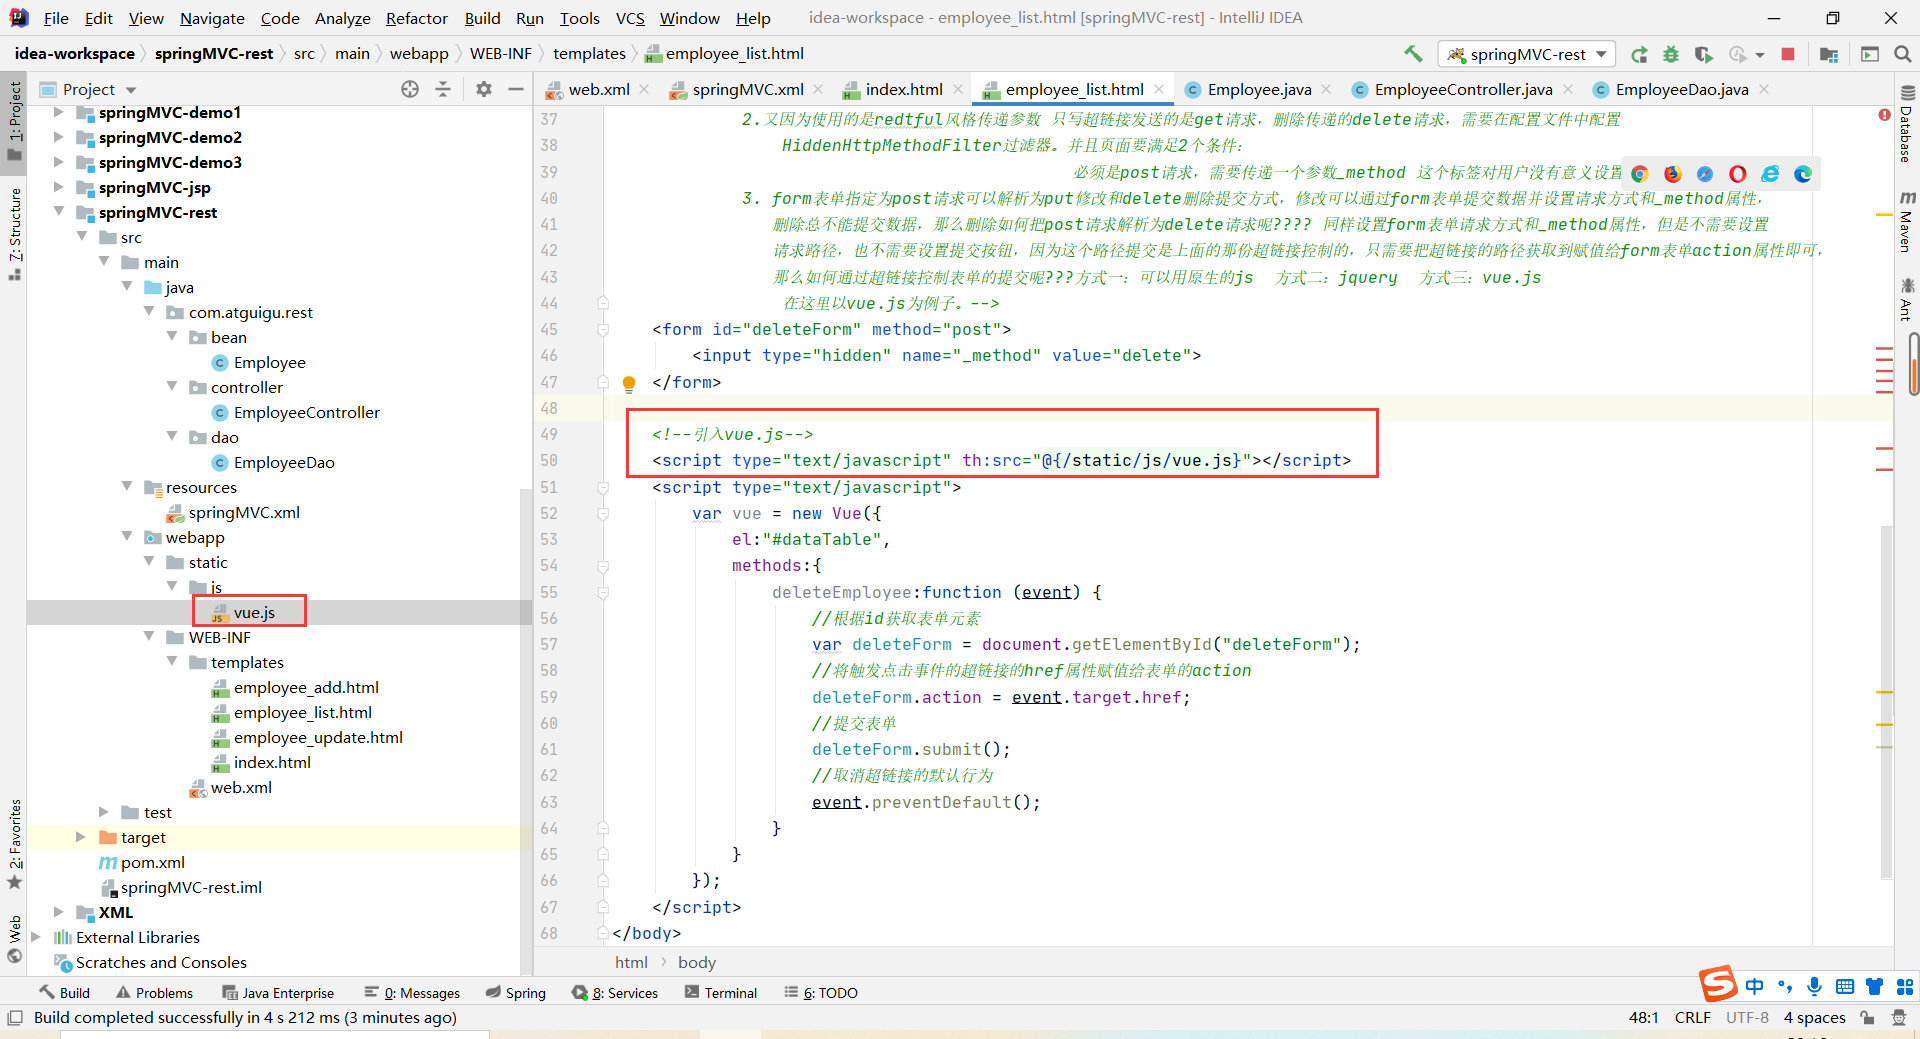Open the Terminal tool window
Viewport: 1920px width, 1039px height.
[x=720, y=993]
